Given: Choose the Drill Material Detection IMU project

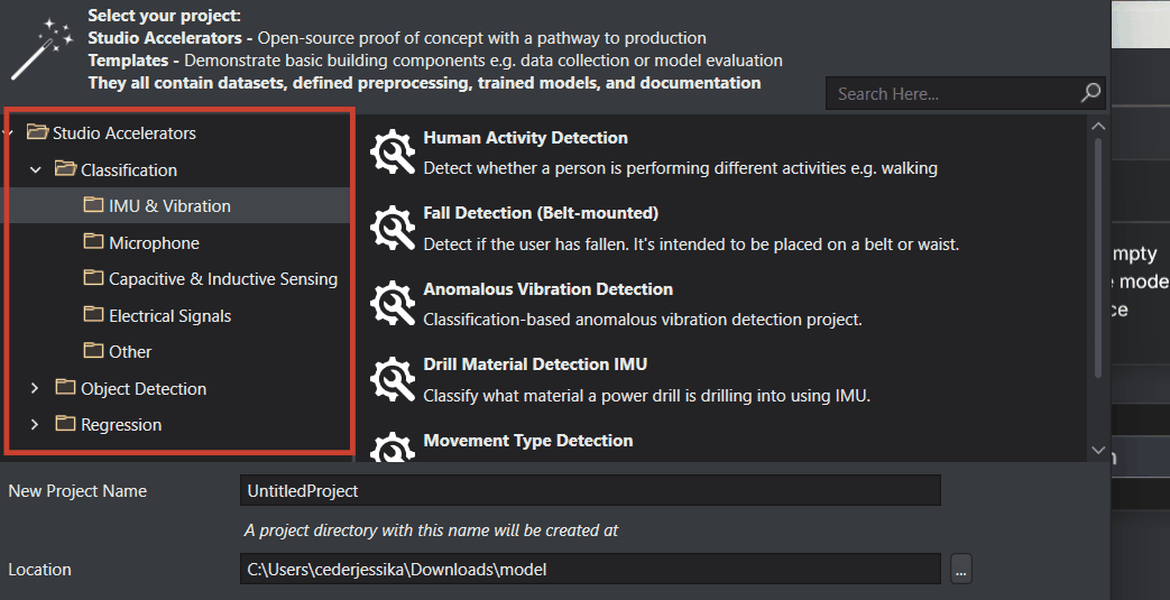Looking at the screenshot, I should point(535,364).
